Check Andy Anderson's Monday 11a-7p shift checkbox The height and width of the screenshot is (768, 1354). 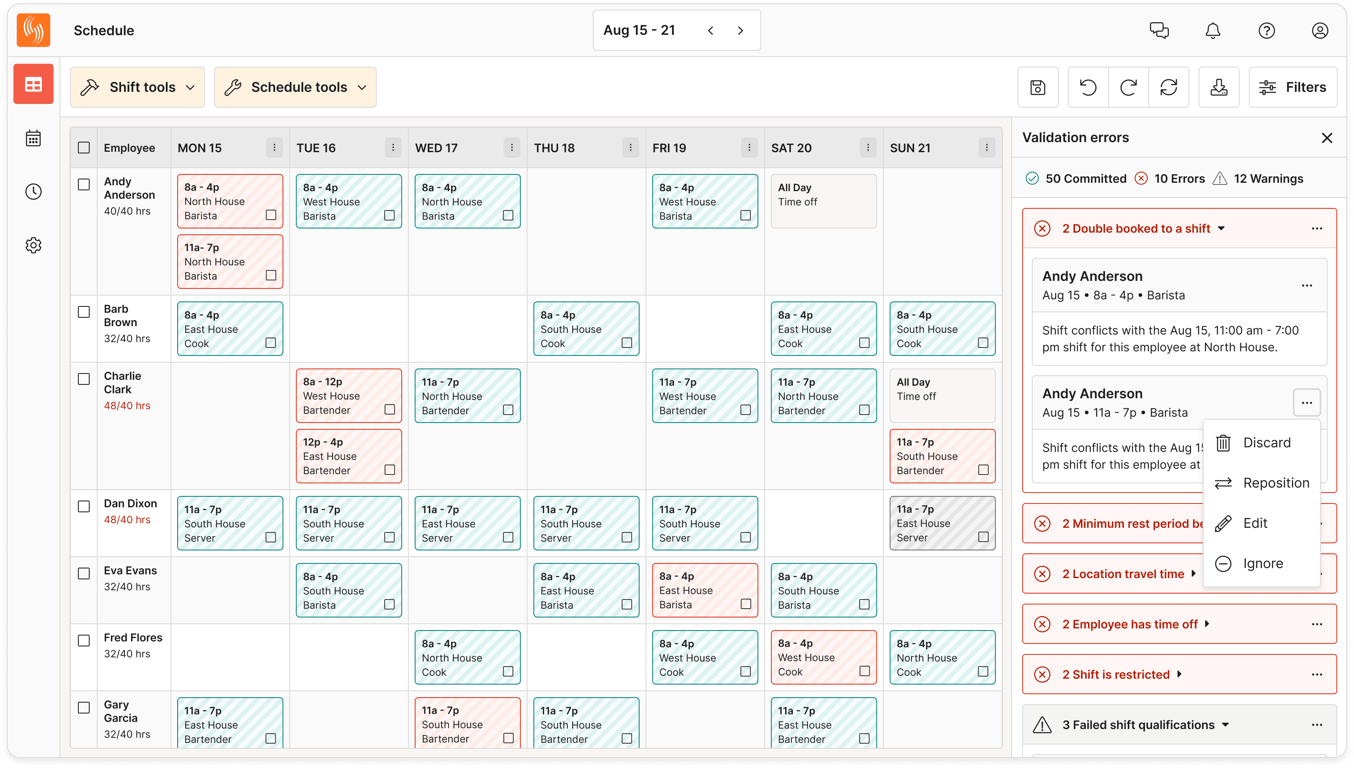[271, 275]
